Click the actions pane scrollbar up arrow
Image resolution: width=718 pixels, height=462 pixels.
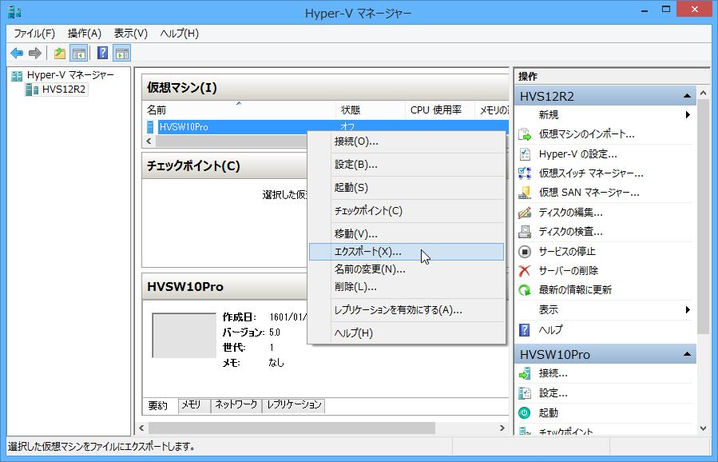[x=703, y=93]
